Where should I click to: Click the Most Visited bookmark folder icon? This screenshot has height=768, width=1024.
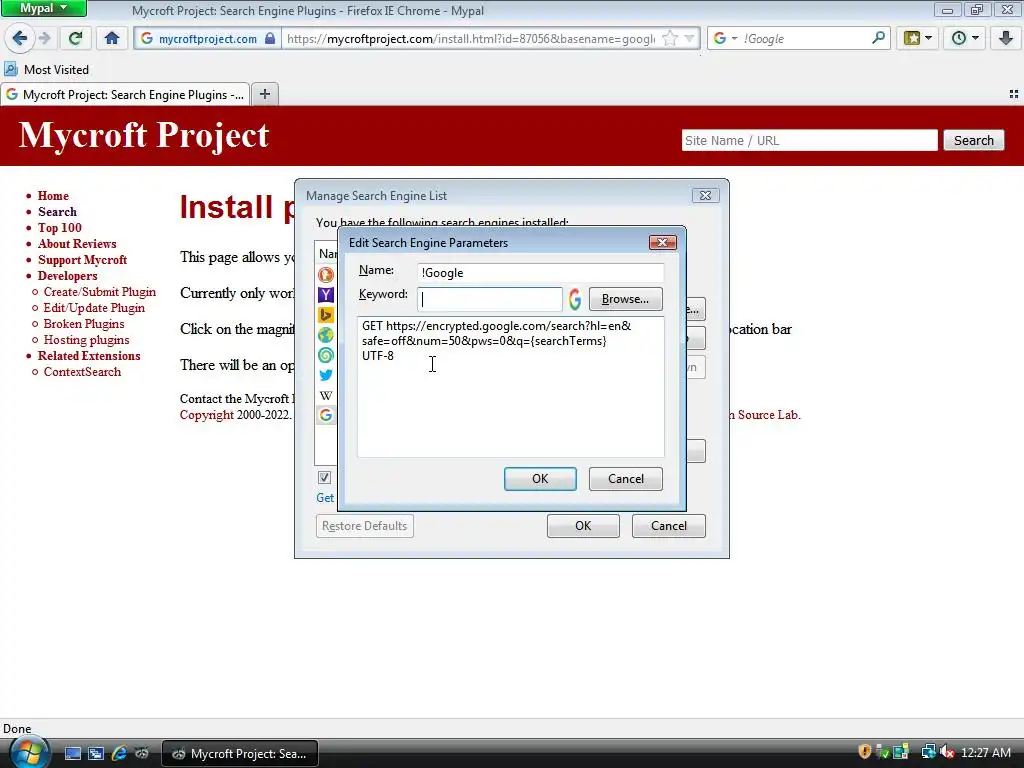coord(10,69)
